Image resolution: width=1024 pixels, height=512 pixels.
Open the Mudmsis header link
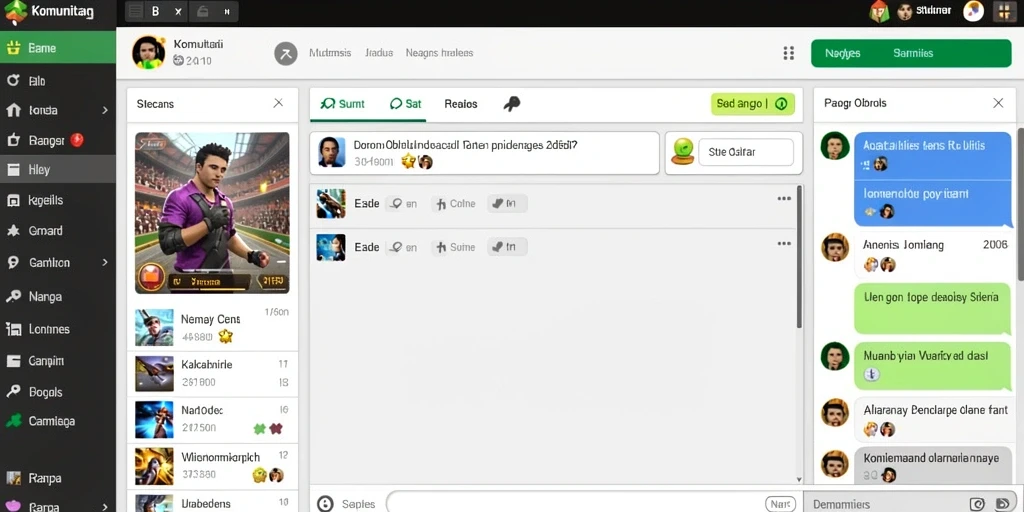coord(330,53)
